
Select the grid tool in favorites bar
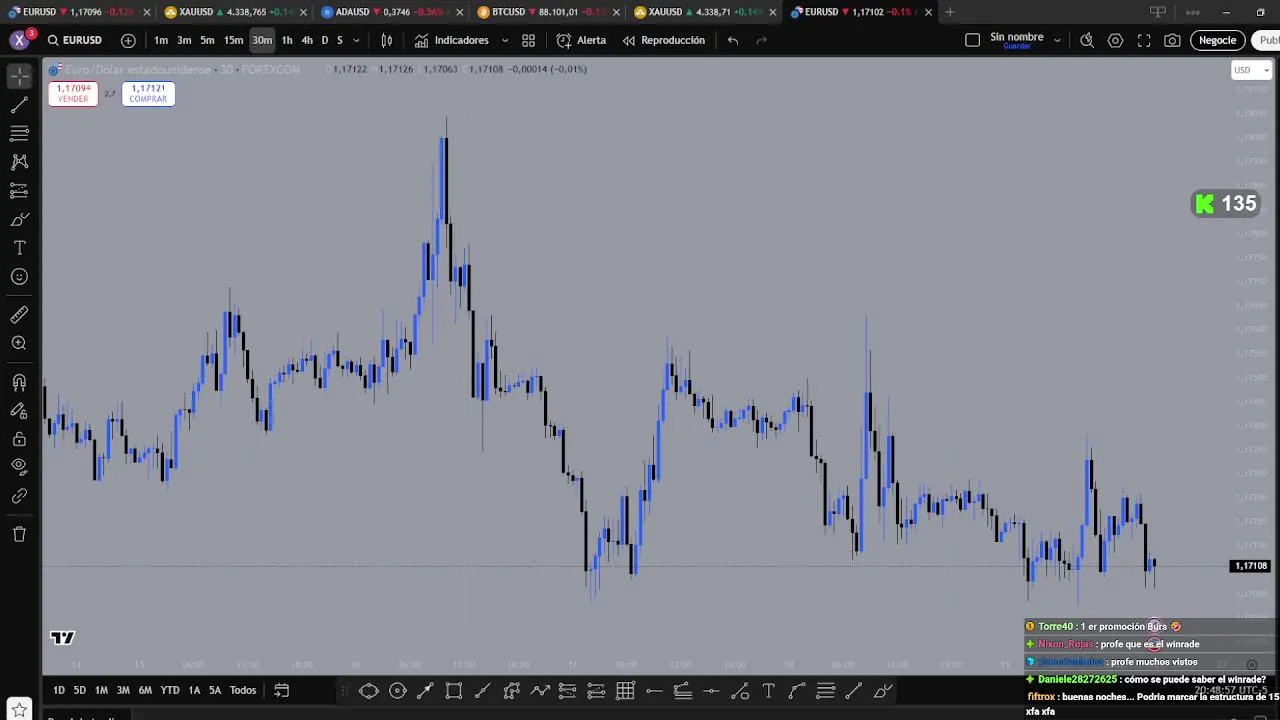(625, 691)
